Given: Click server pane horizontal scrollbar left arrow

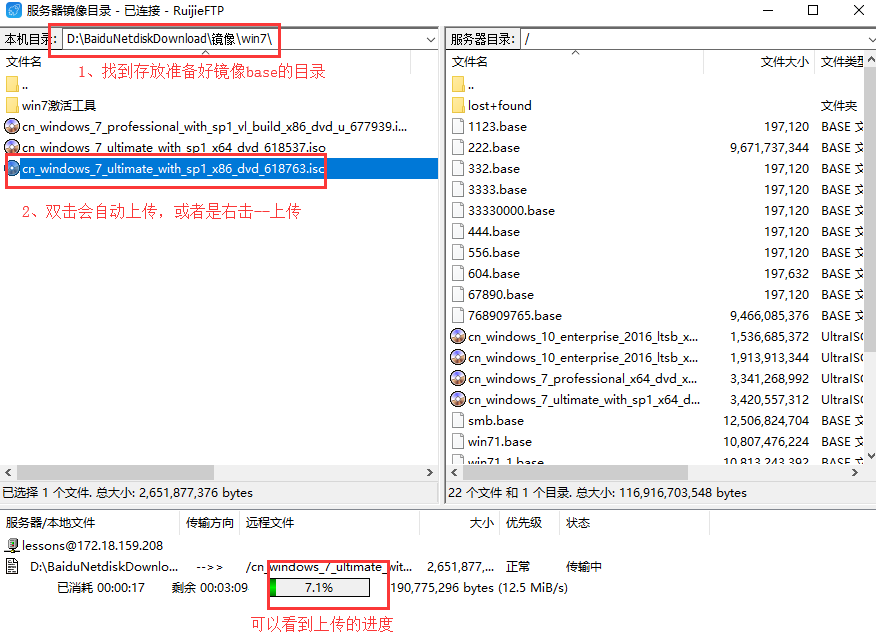Looking at the screenshot, I should [454, 472].
